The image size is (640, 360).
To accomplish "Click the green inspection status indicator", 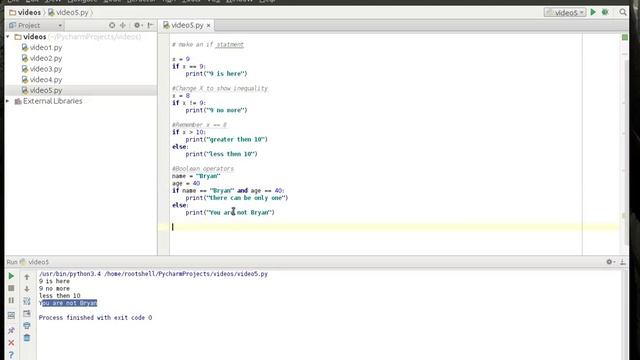I will click(624, 37).
